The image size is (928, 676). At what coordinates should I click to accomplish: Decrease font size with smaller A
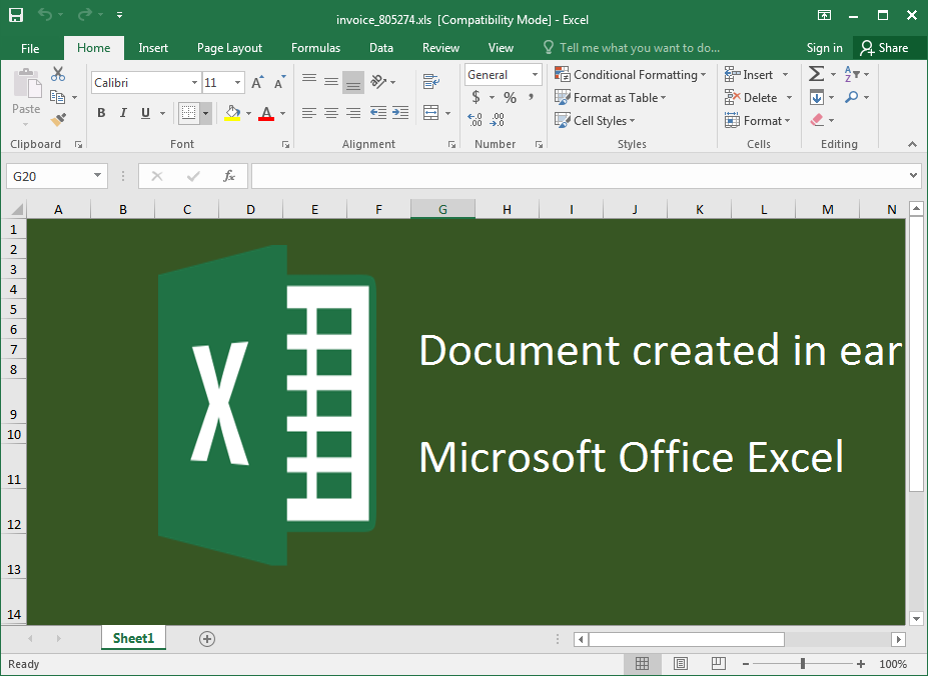coord(279,82)
